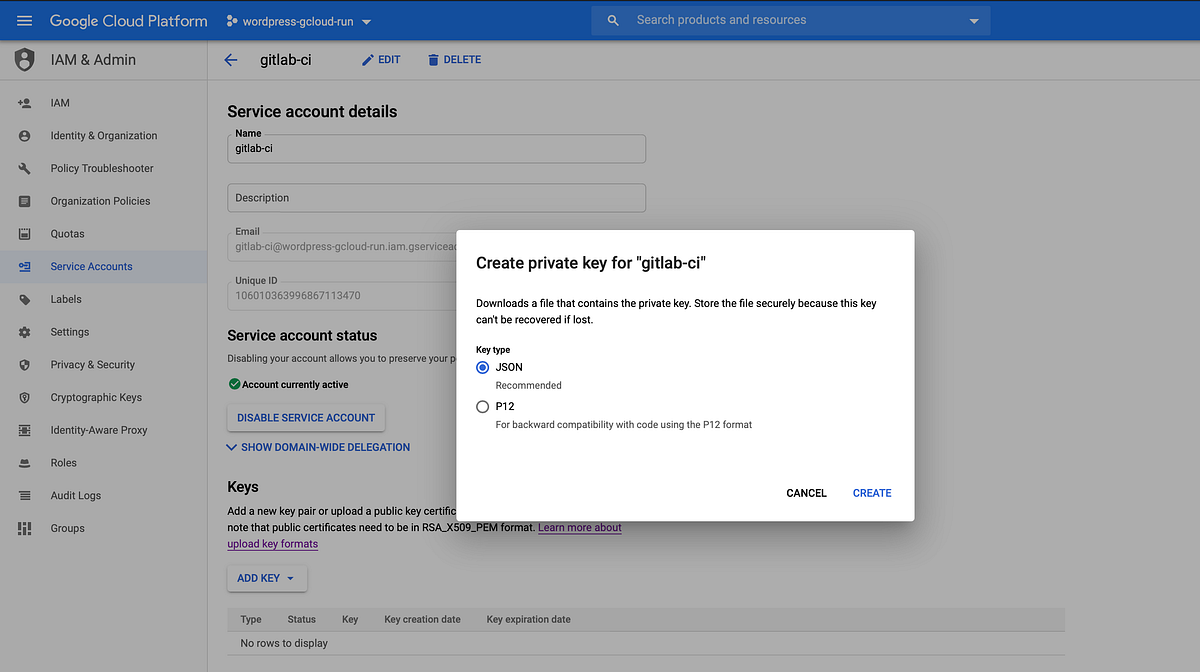Click CREATE in the private key dialog
The width and height of the screenshot is (1200, 672).
[872, 493]
